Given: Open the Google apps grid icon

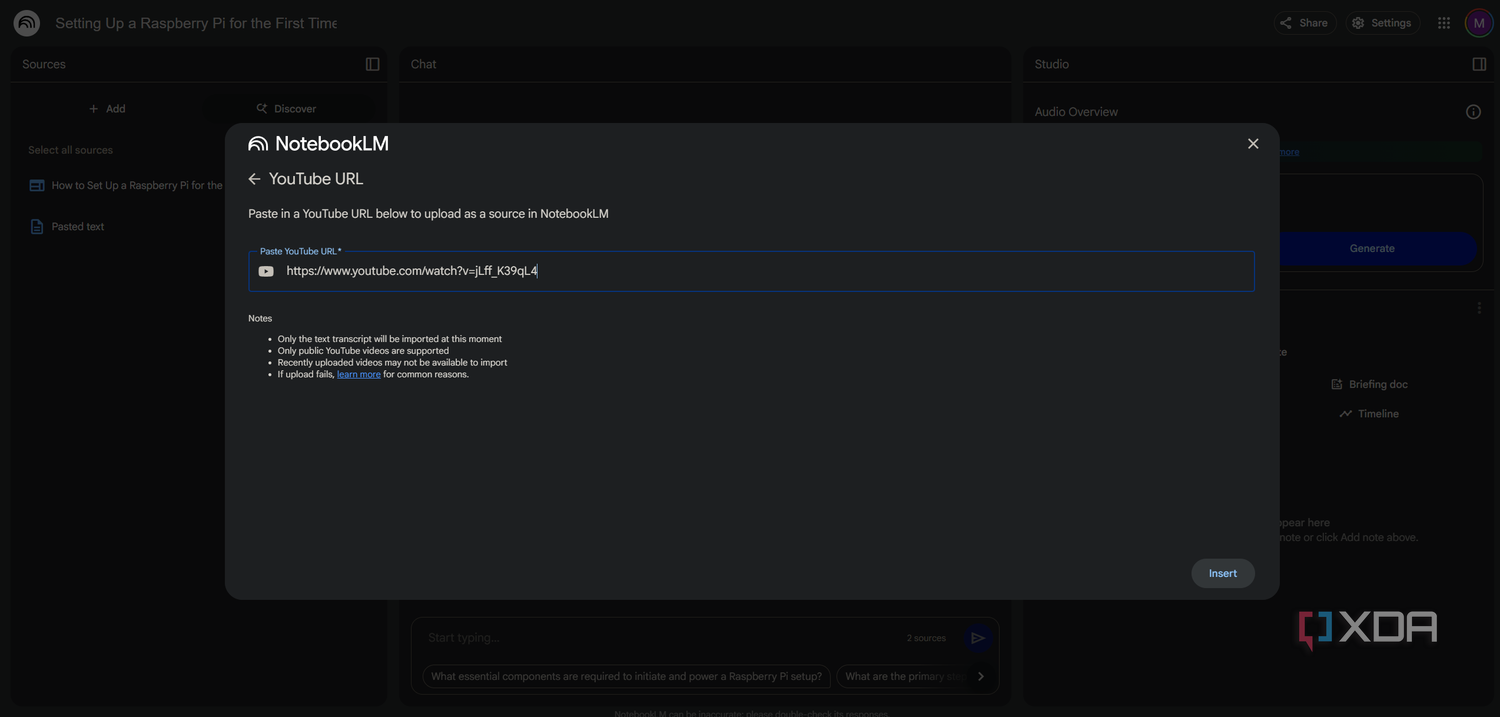Looking at the screenshot, I should [1444, 23].
